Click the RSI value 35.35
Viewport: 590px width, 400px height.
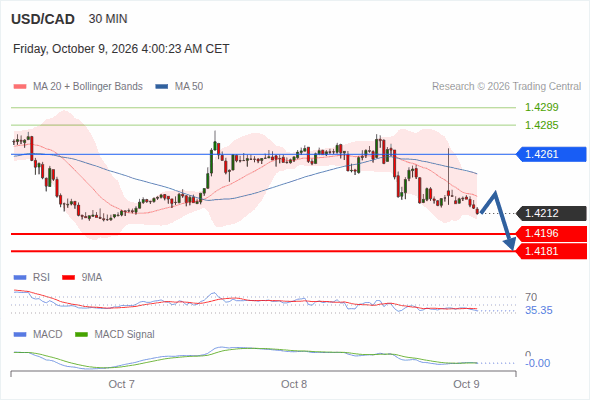pyautogui.click(x=539, y=310)
